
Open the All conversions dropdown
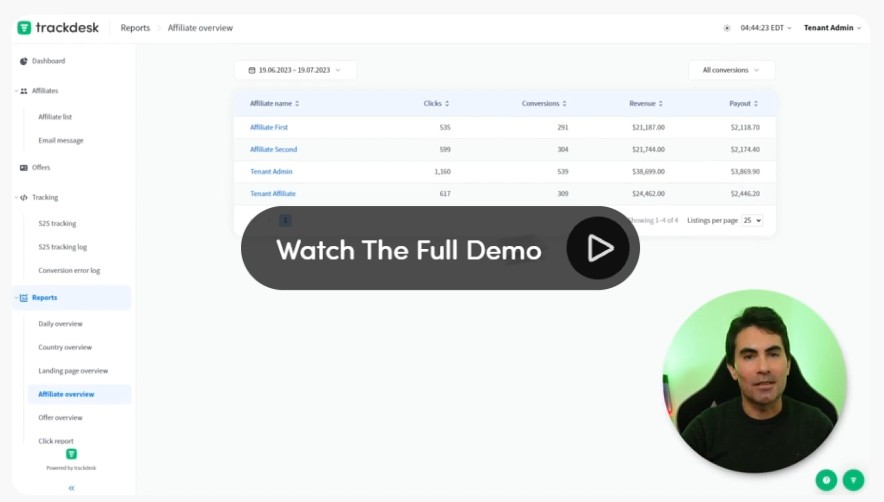(x=731, y=70)
